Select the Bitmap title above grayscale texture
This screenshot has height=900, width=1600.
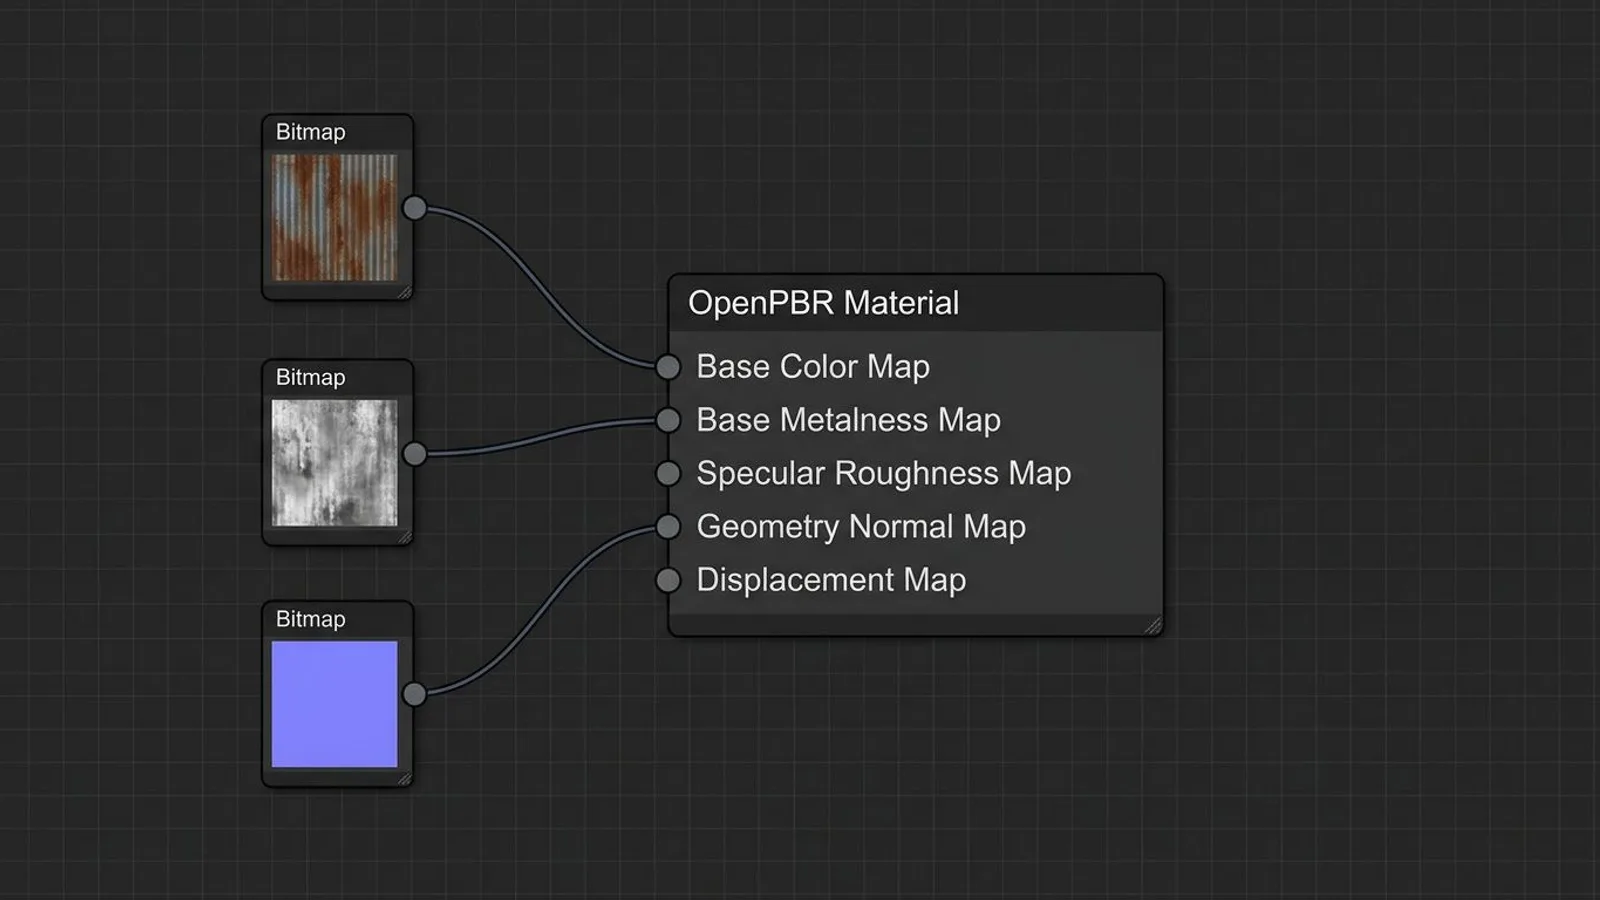[310, 377]
